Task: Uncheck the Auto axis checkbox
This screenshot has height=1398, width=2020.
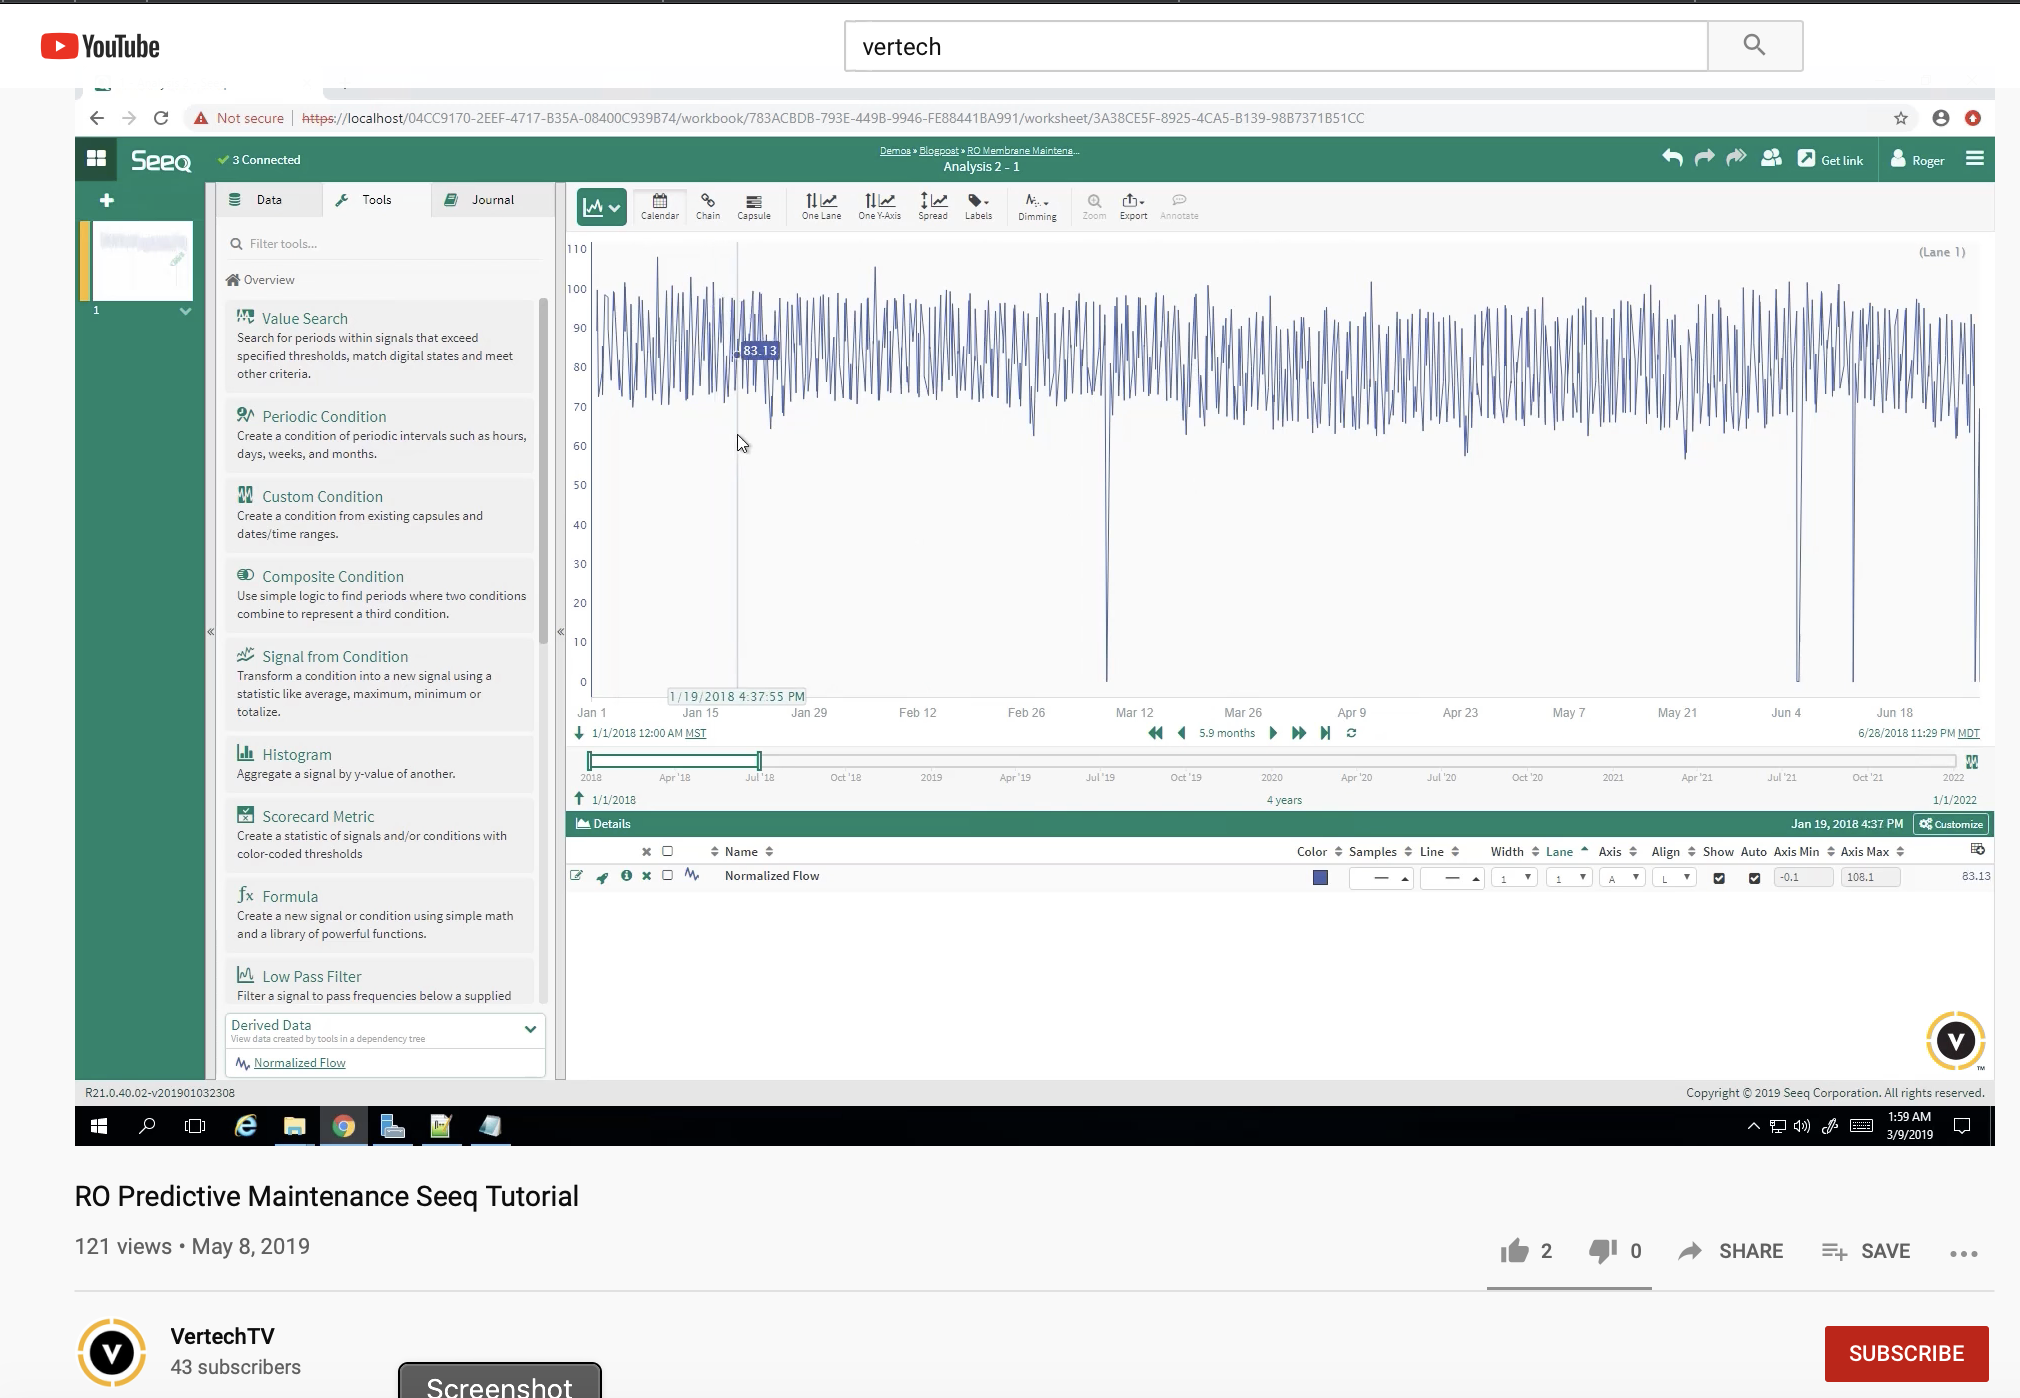Action: point(1754,878)
